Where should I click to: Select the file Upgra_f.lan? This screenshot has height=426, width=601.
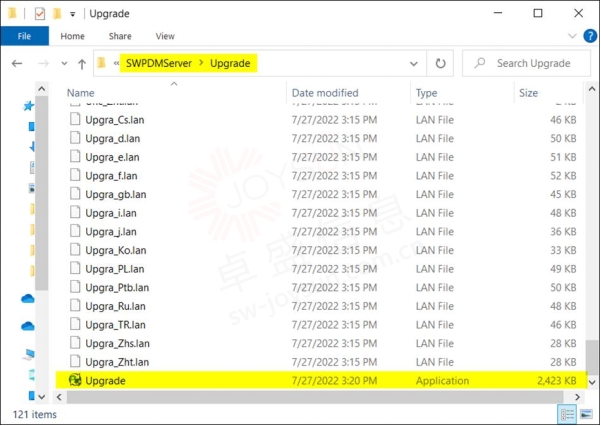(111, 176)
